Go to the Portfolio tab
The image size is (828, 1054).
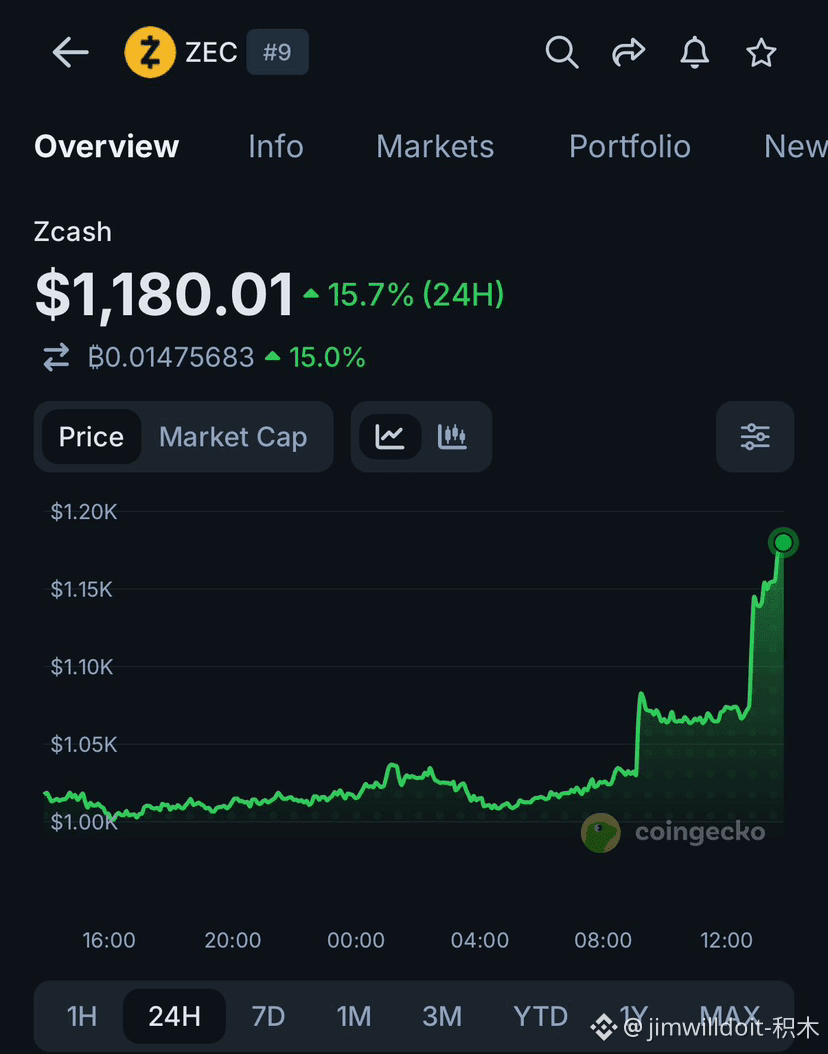[630, 147]
